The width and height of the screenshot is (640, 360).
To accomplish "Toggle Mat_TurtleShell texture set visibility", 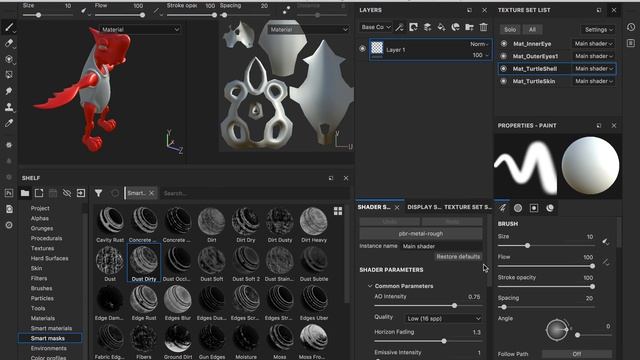I will (504, 69).
